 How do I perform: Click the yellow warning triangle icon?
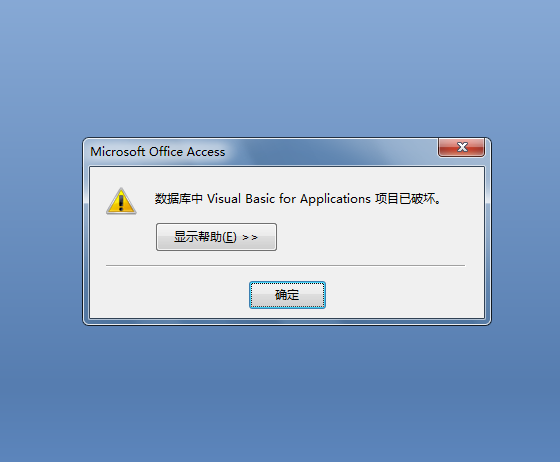(121, 201)
